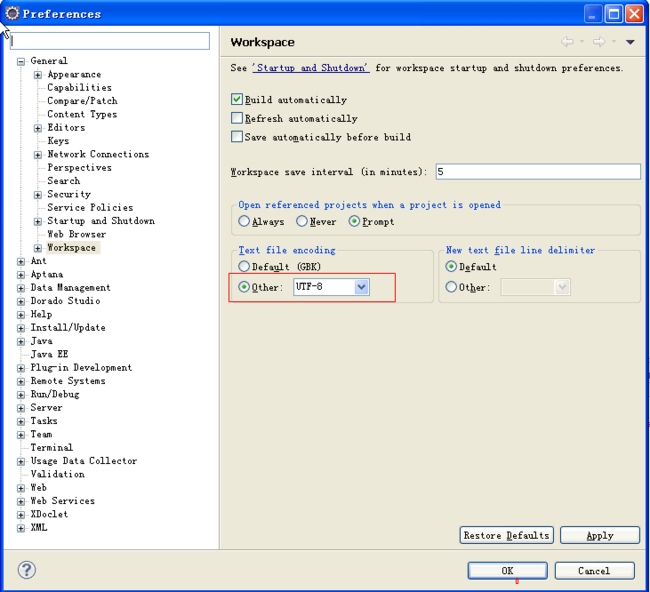Expand the Network Connections node
650x592 pixels.
tap(38, 155)
